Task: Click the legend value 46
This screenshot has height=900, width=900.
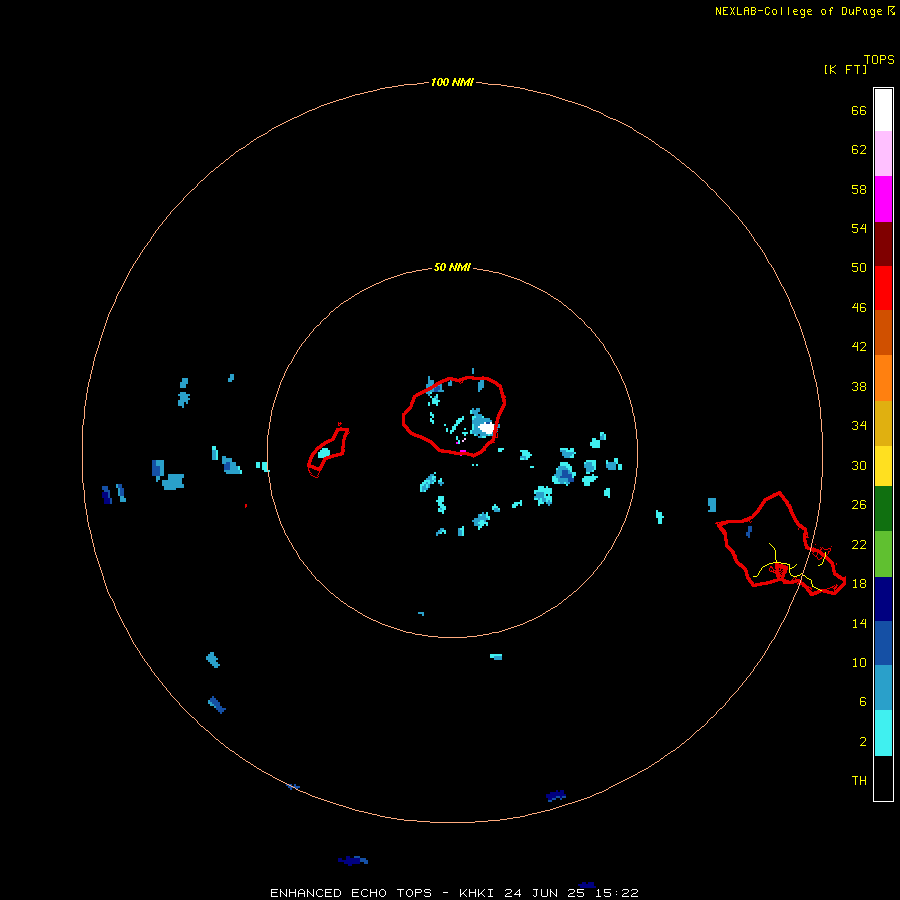Action: click(x=859, y=307)
